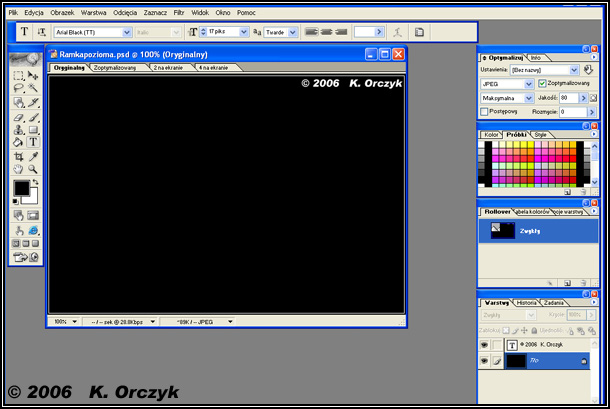Toggle the Zoptymalizowany checkbox

[542, 83]
